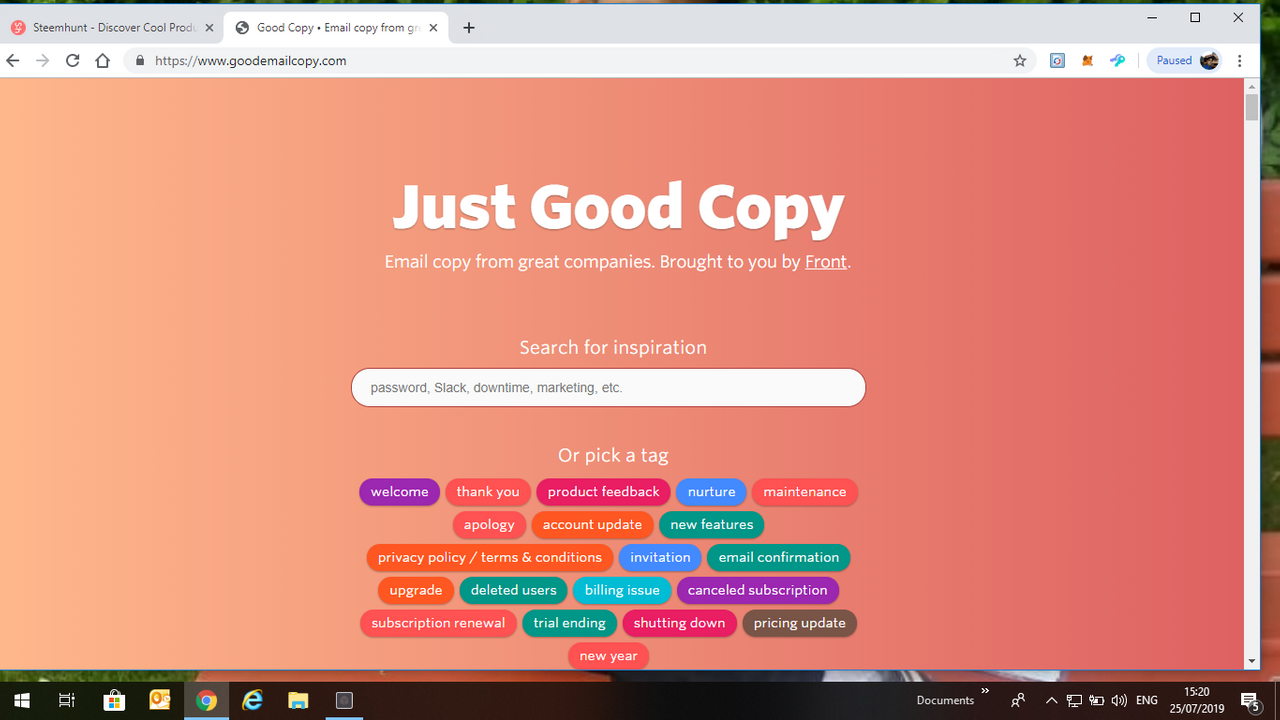Open the MetaMask fox extension

tap(1087, 61)
